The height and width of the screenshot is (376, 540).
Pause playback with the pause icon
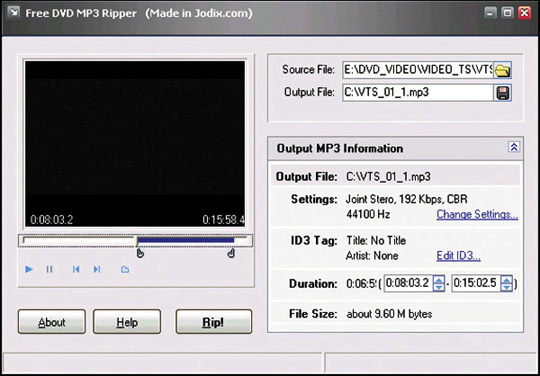click(49, 269)
